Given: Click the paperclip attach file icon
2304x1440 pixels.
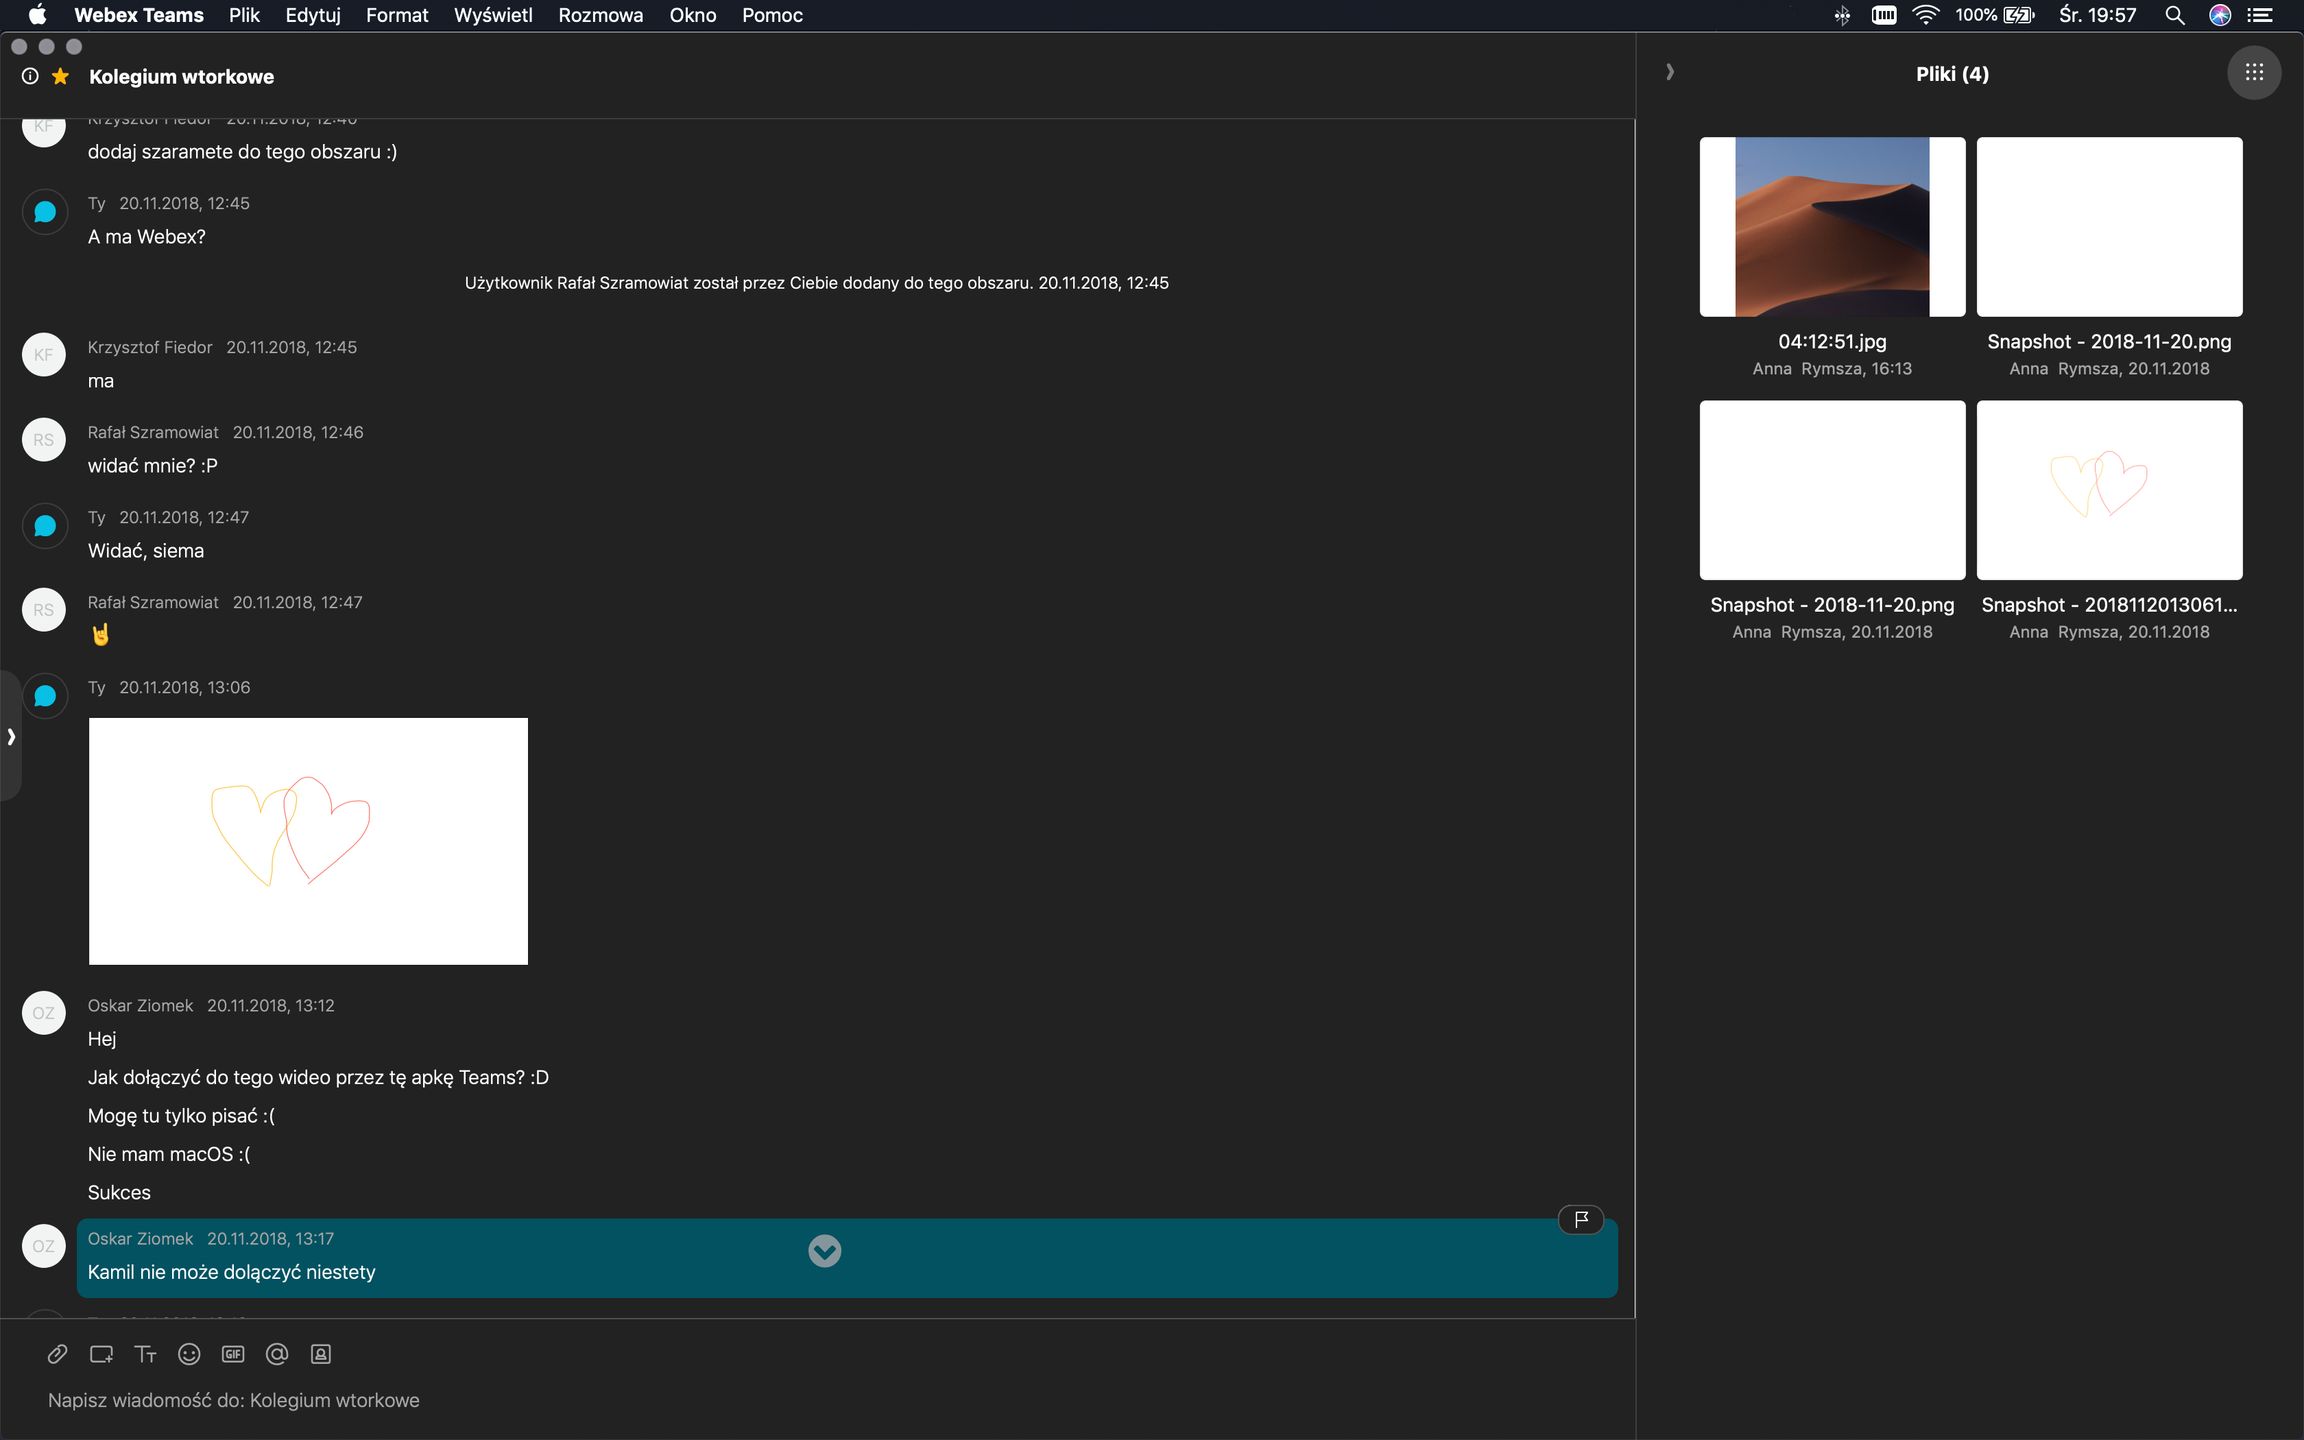Looking at the screenshot, I should [x=57, y=1354].
